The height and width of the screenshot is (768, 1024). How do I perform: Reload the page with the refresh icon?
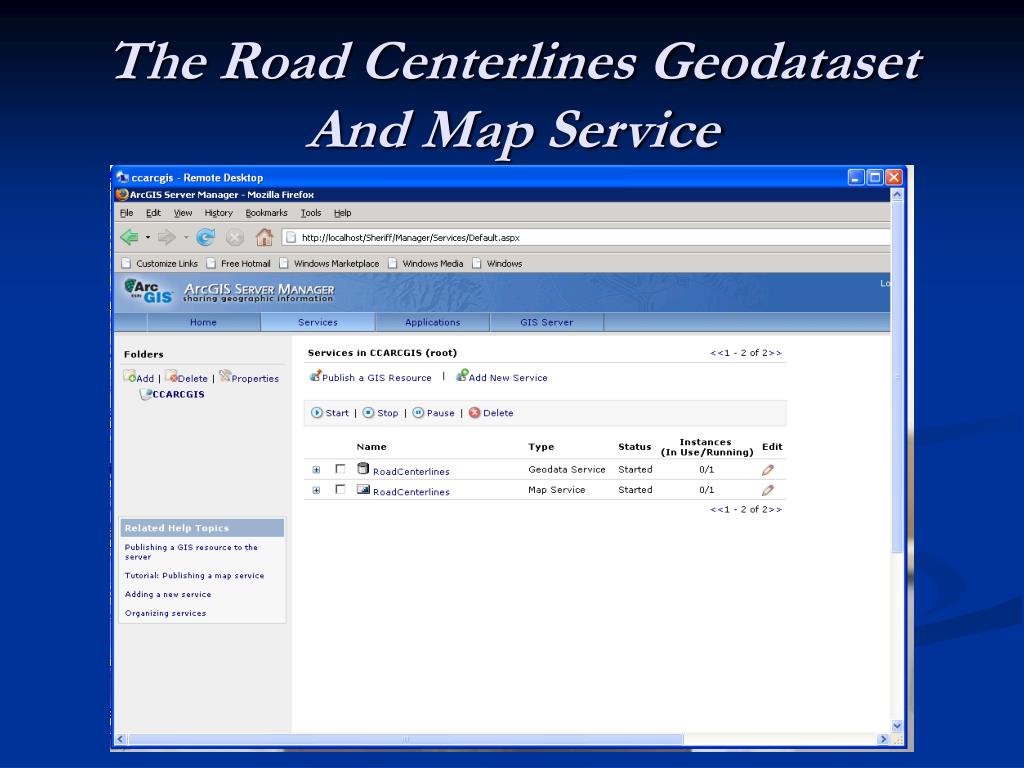pyautogui.click(x=206, y=237)
